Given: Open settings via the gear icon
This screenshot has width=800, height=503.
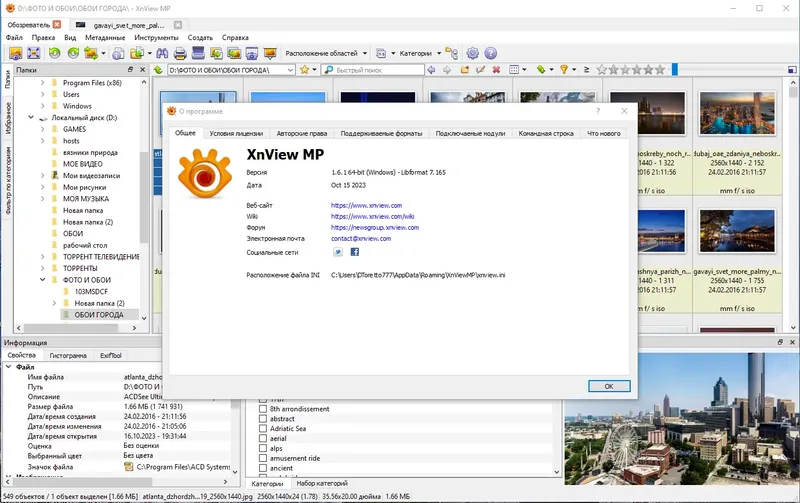Looking at the screenshot, I should tap(472, 53).
